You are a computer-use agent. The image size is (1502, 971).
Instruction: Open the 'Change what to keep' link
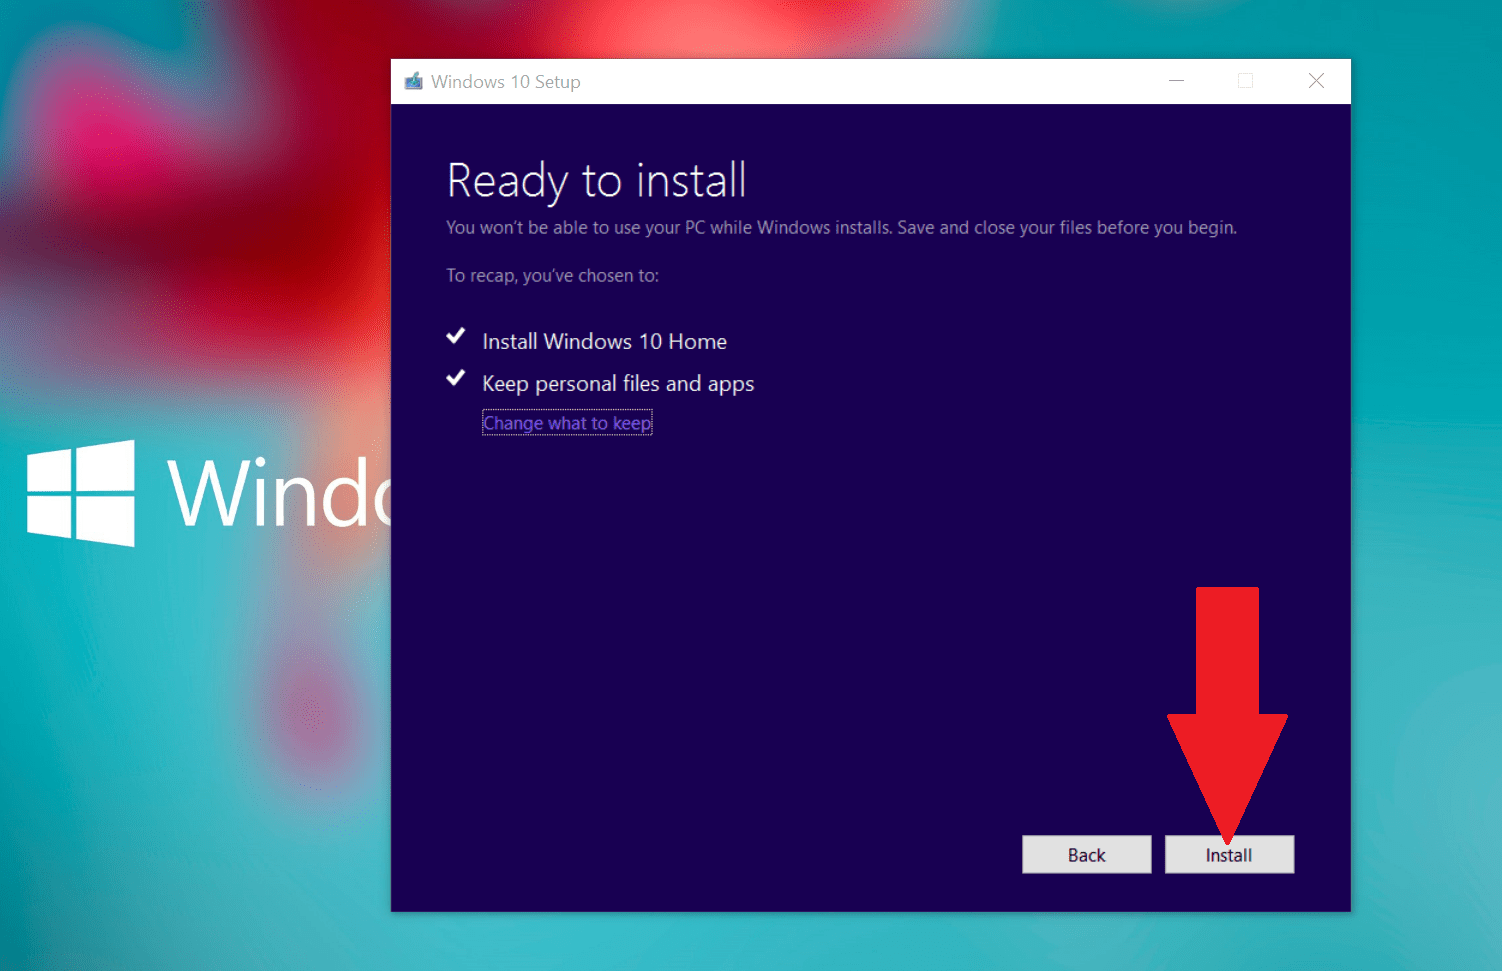(x=567, y=423)
